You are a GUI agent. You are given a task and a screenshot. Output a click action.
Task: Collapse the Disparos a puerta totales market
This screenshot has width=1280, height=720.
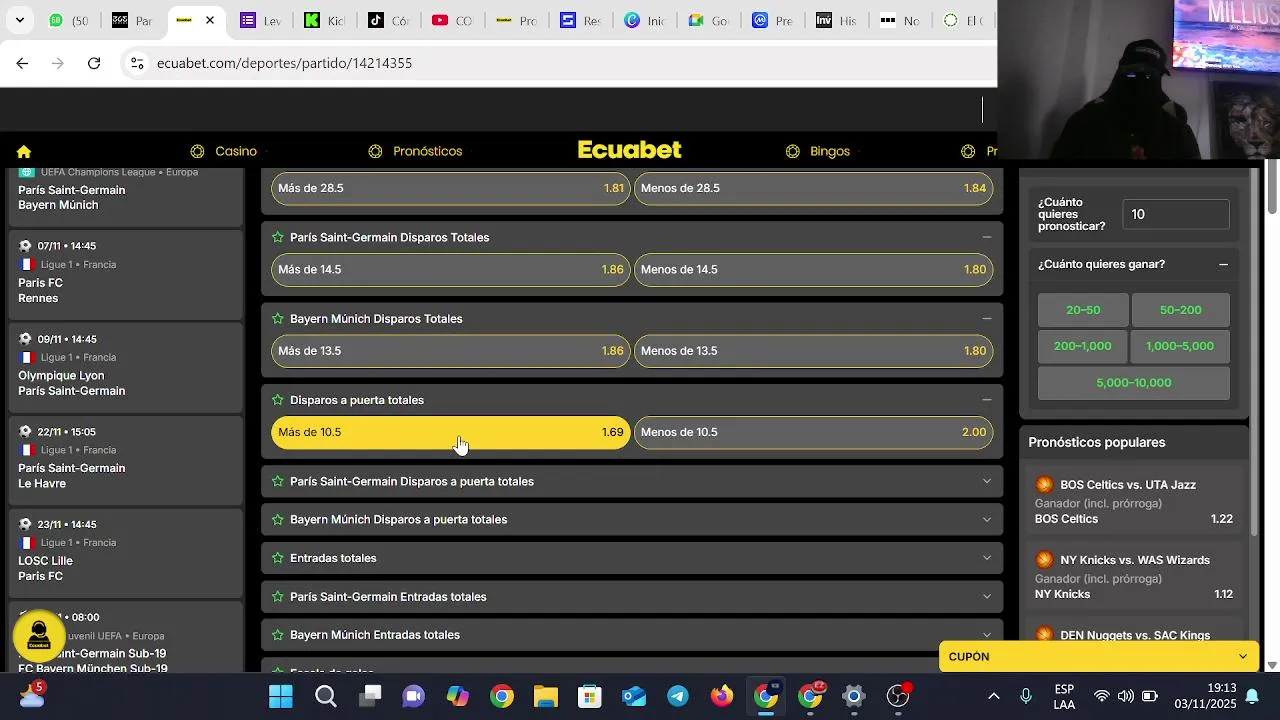click(987, 400)
